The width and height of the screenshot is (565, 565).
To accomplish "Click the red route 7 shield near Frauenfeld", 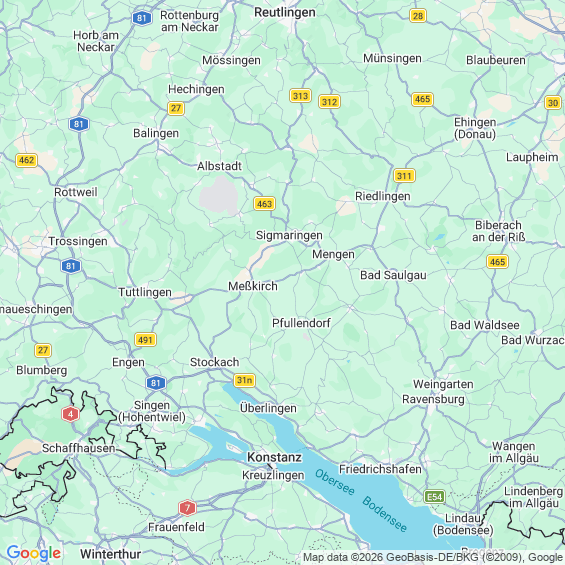I will [x=187, y=508].
